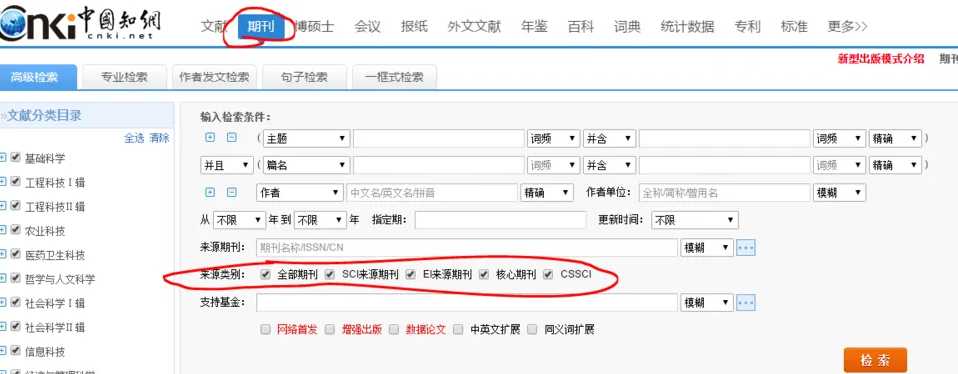This screenshot has width=958, height=374.
Task: Click the 来源期刊 name input field
Action: tap(467, 248)
